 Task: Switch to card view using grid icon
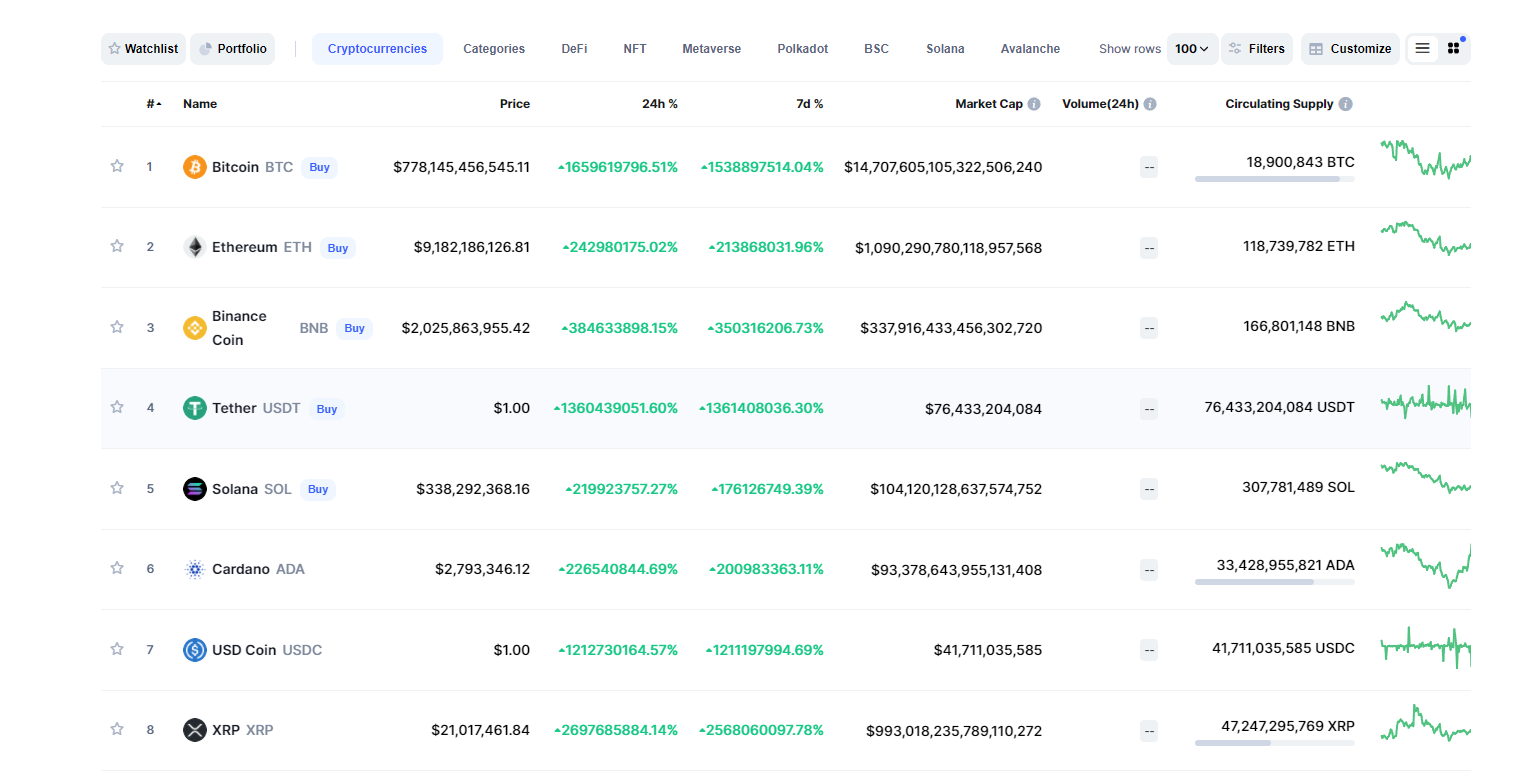point(1453,48)
